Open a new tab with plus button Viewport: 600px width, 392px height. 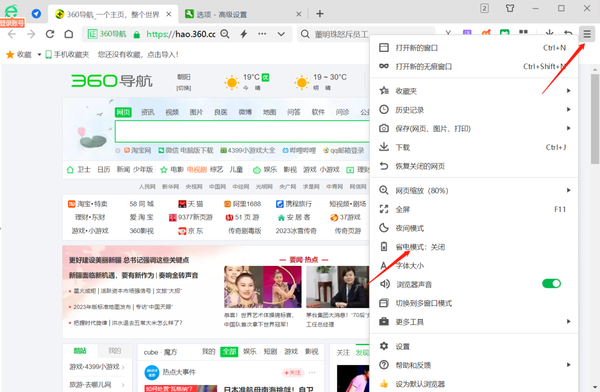click(320, 14)
